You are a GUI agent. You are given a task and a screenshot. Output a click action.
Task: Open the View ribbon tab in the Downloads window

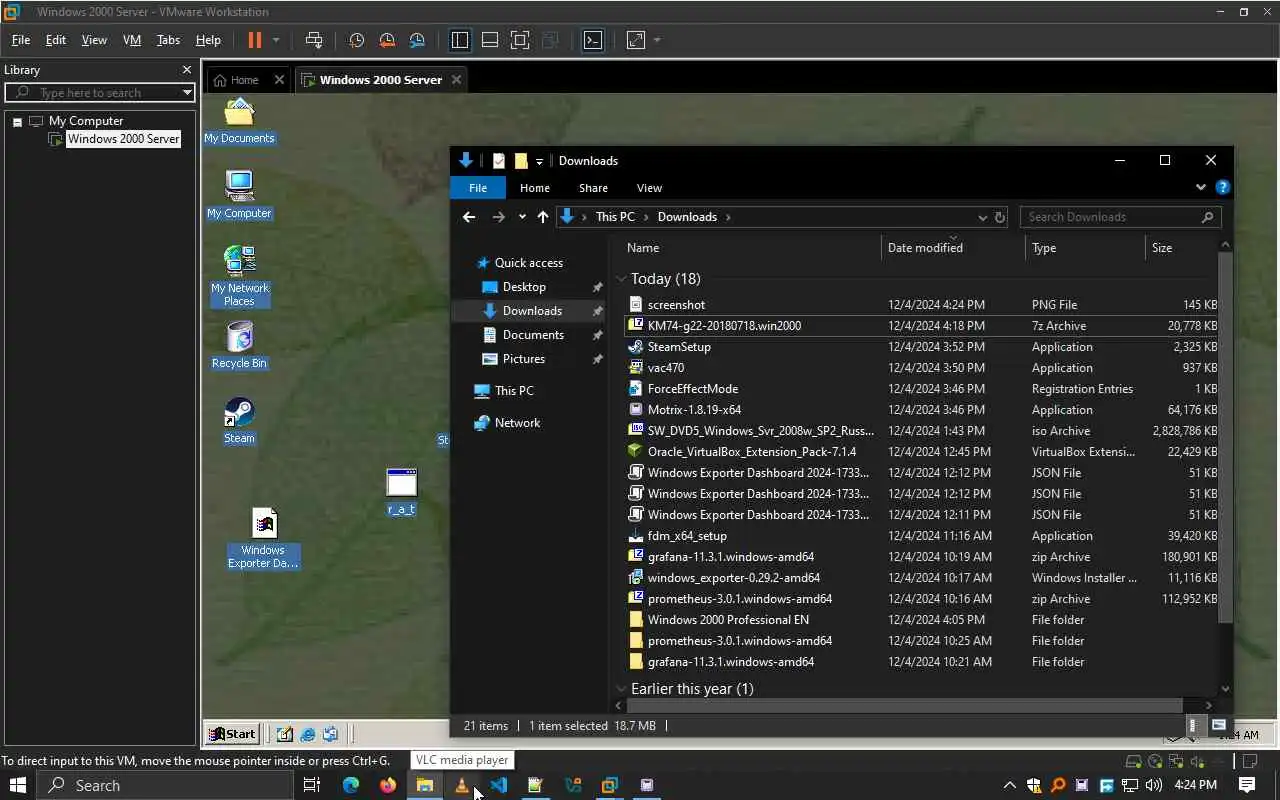[x=649, y=188]
